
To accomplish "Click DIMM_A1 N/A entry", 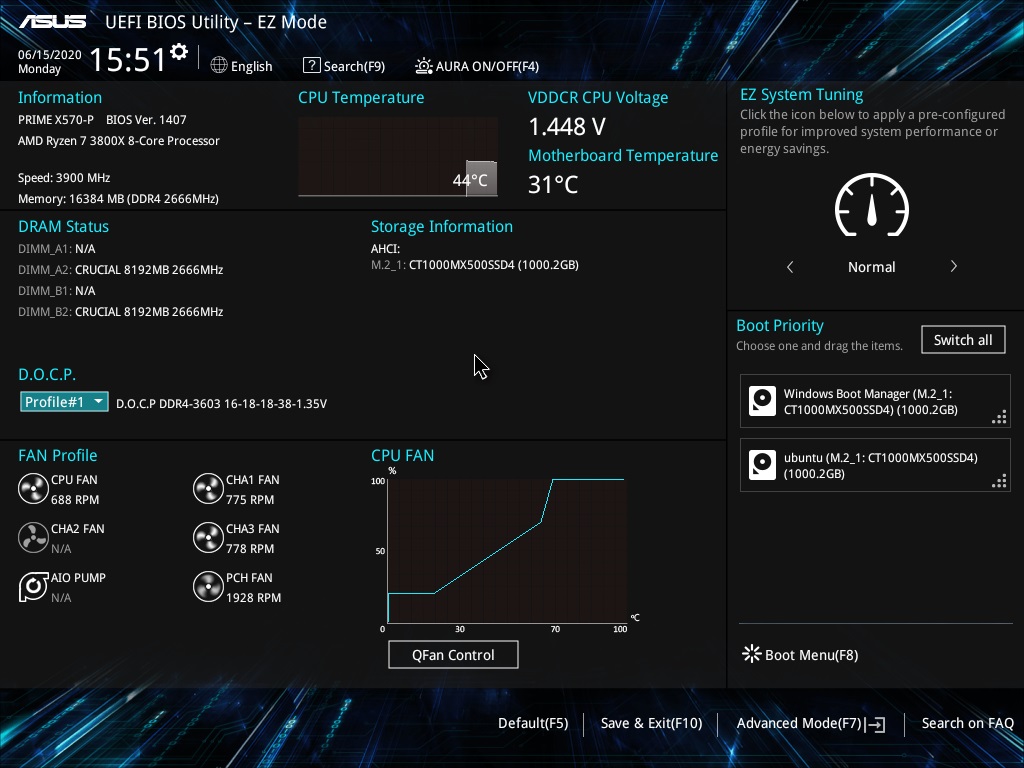I will pyautogui.click(x=57, y=249).
